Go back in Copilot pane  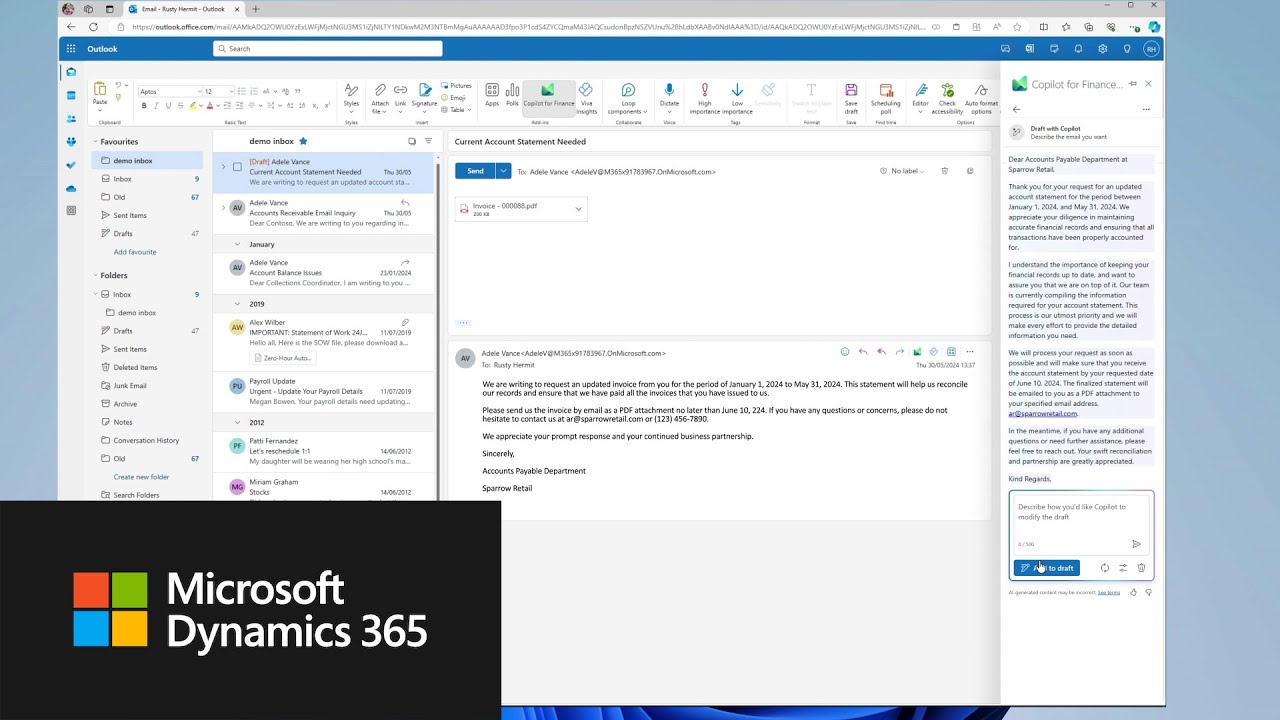(x=1016, y=109)
